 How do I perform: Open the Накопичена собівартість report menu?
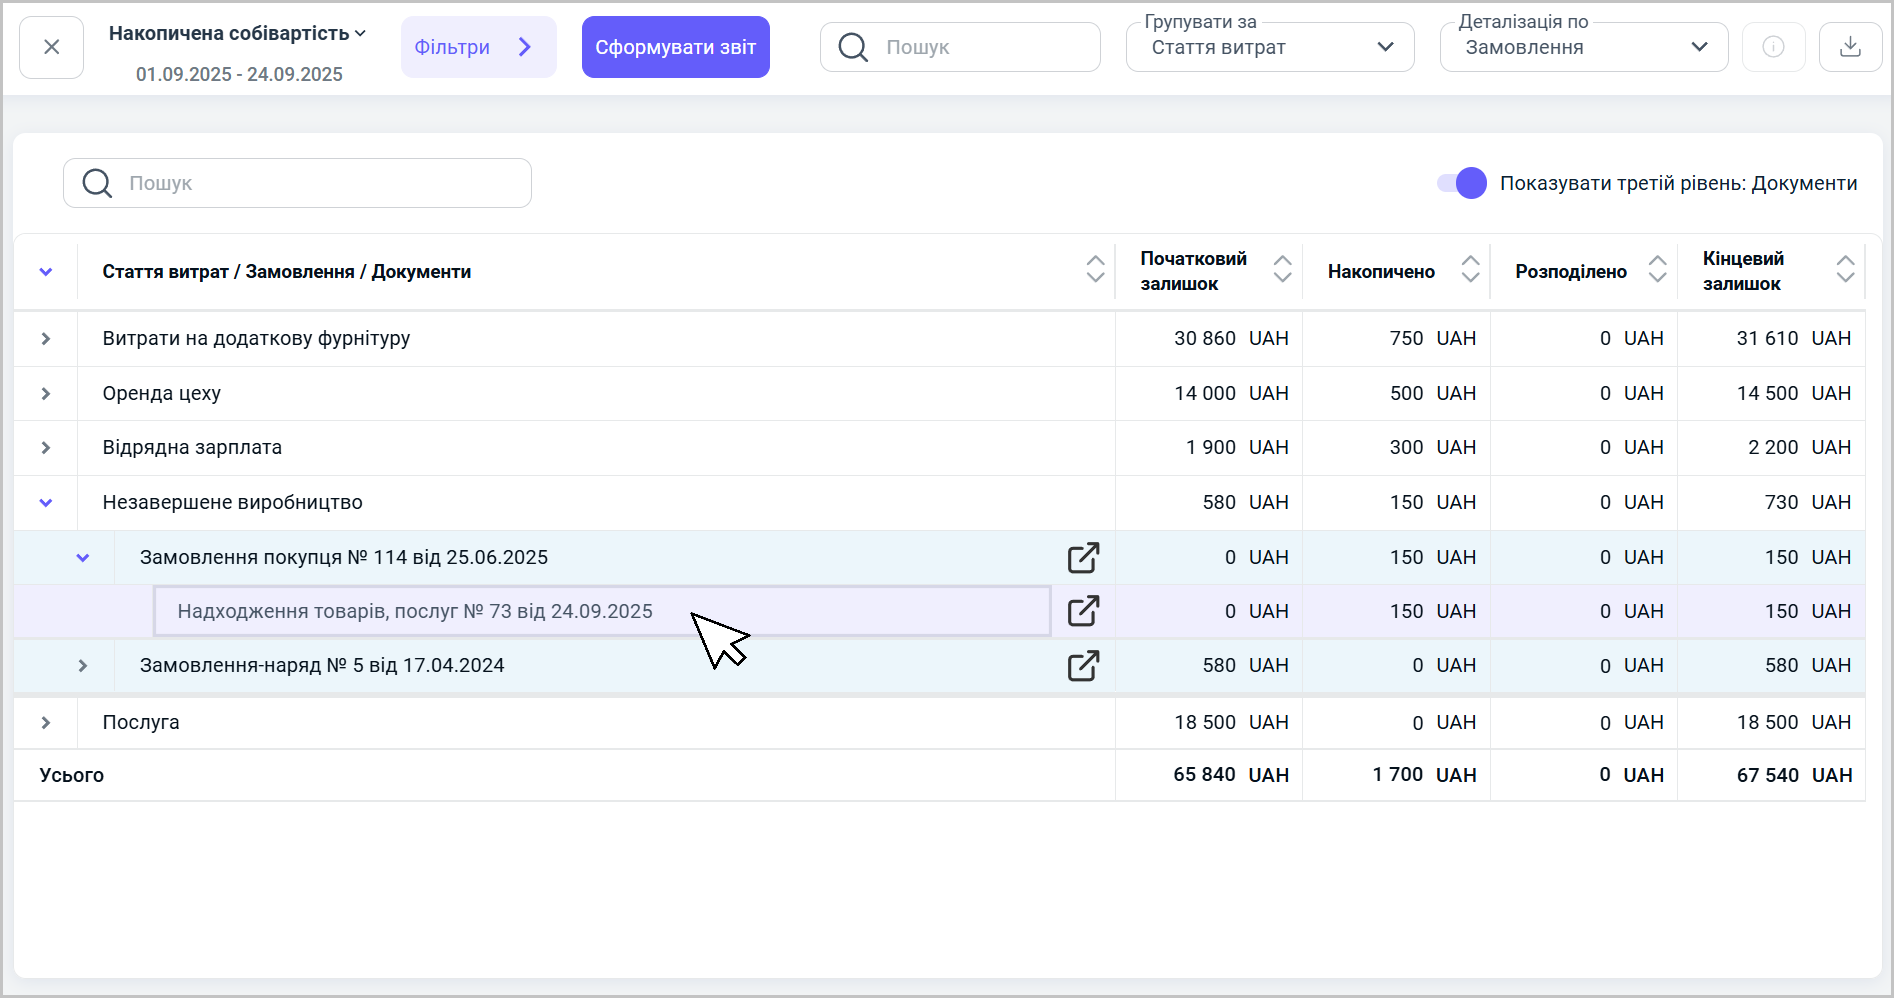point(238,34)
